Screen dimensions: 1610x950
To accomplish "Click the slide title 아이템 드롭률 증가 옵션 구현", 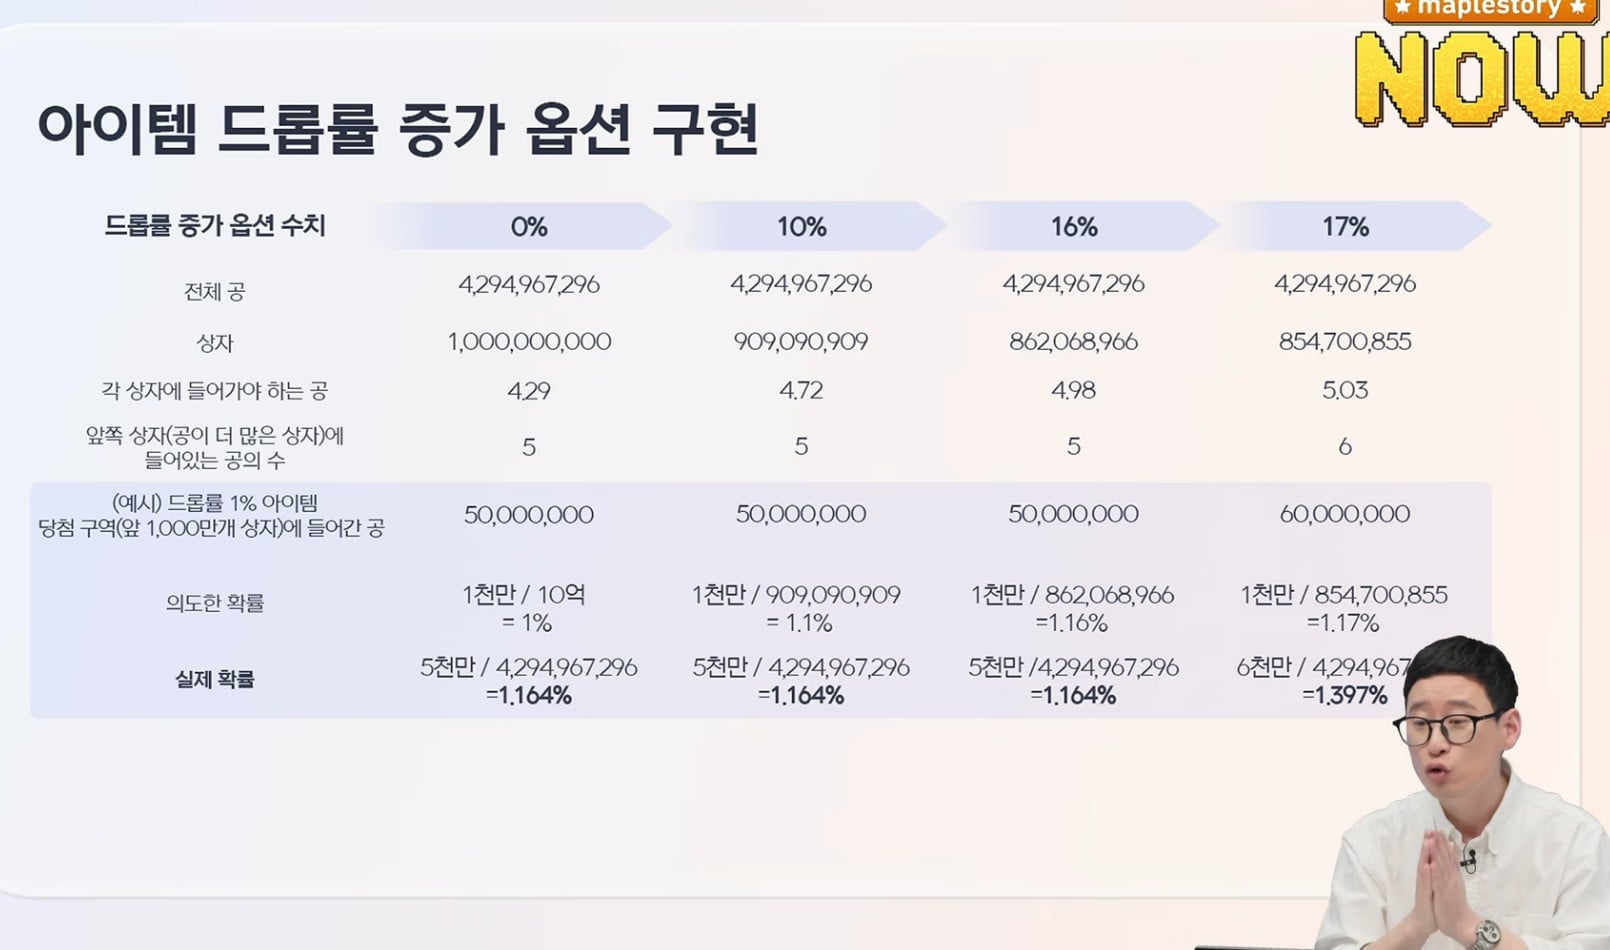I will (398, 129).
